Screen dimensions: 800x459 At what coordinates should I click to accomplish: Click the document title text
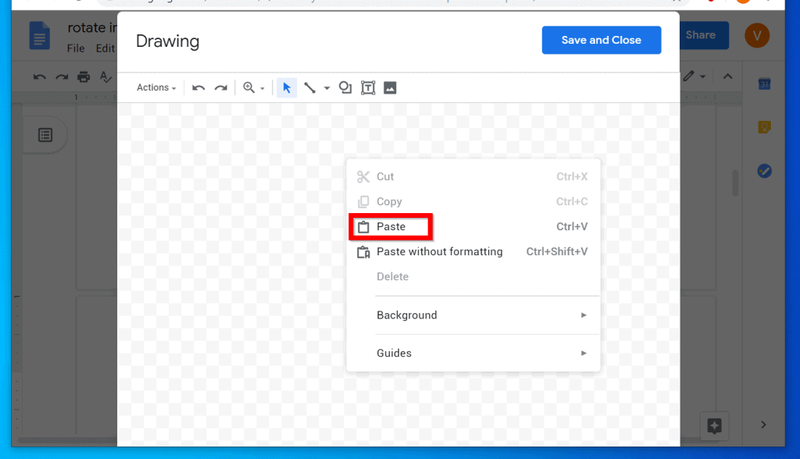point(92,28)
